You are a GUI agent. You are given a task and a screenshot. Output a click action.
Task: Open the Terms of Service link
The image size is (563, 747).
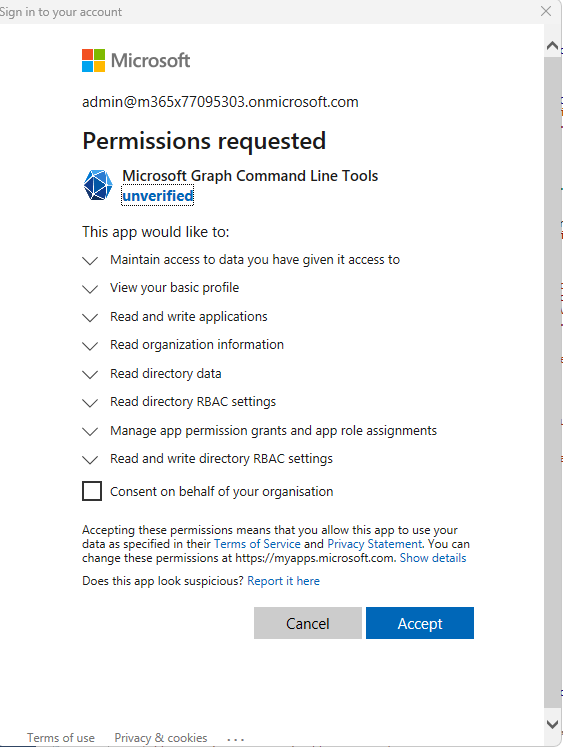point(257,544)
